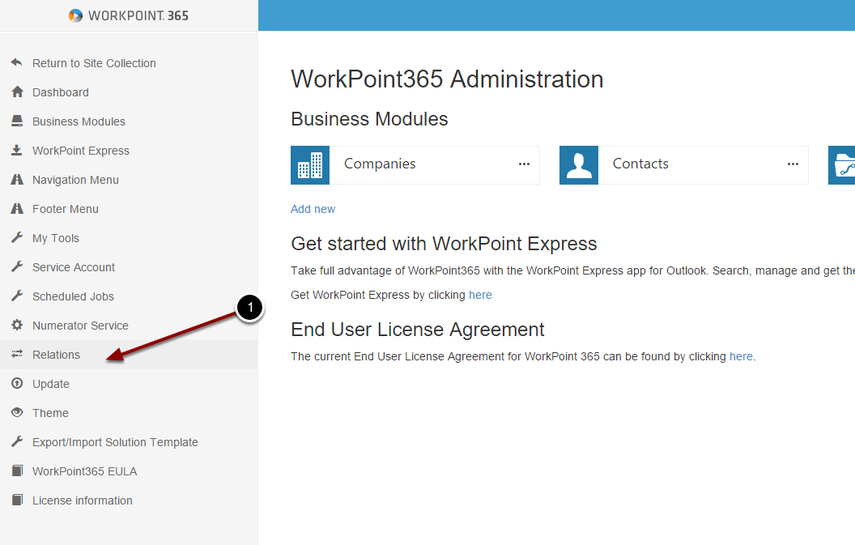Screen dimensions: 855x545
Task: Open Service Account settings
Action: click(74, 267)
